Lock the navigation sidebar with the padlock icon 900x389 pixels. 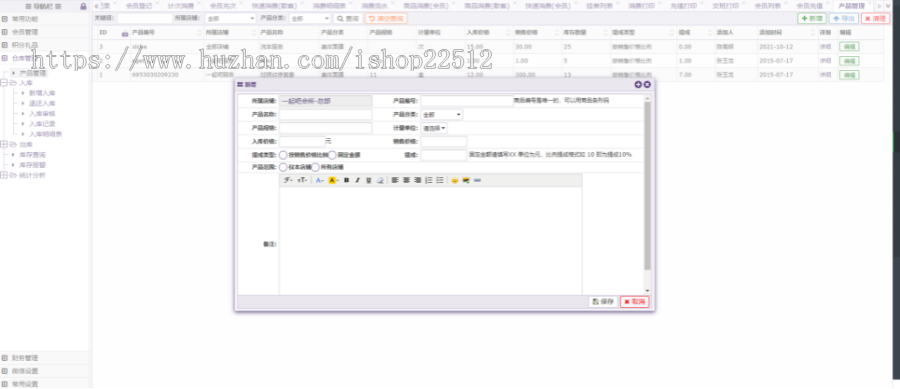pos(83,6)
